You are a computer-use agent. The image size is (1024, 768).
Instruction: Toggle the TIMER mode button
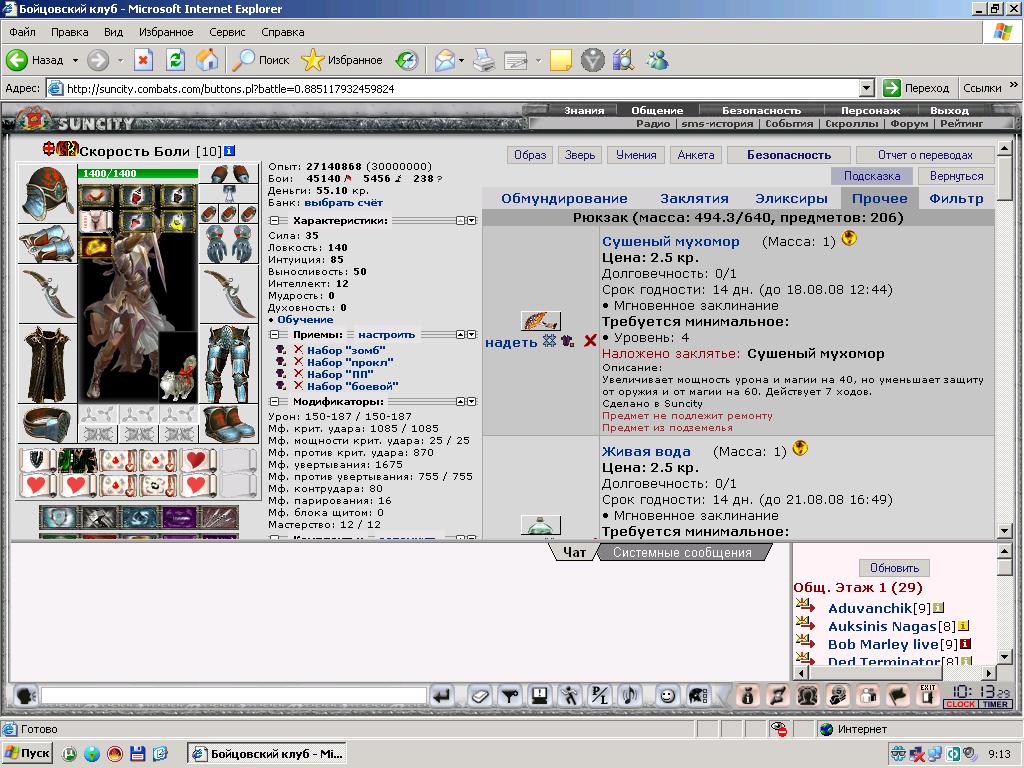click(995, 704)
